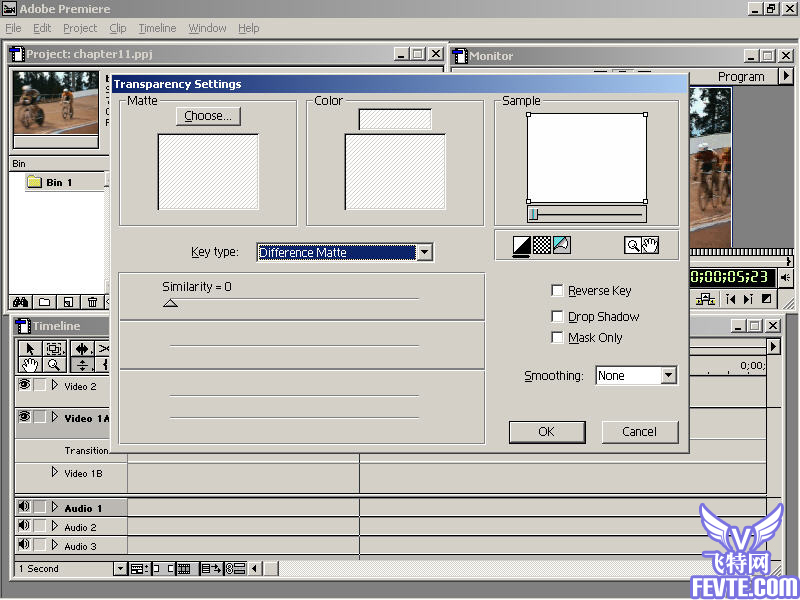Open the Key type dropdown
This screenshot has width=800, height=600.
coord(424,252)
